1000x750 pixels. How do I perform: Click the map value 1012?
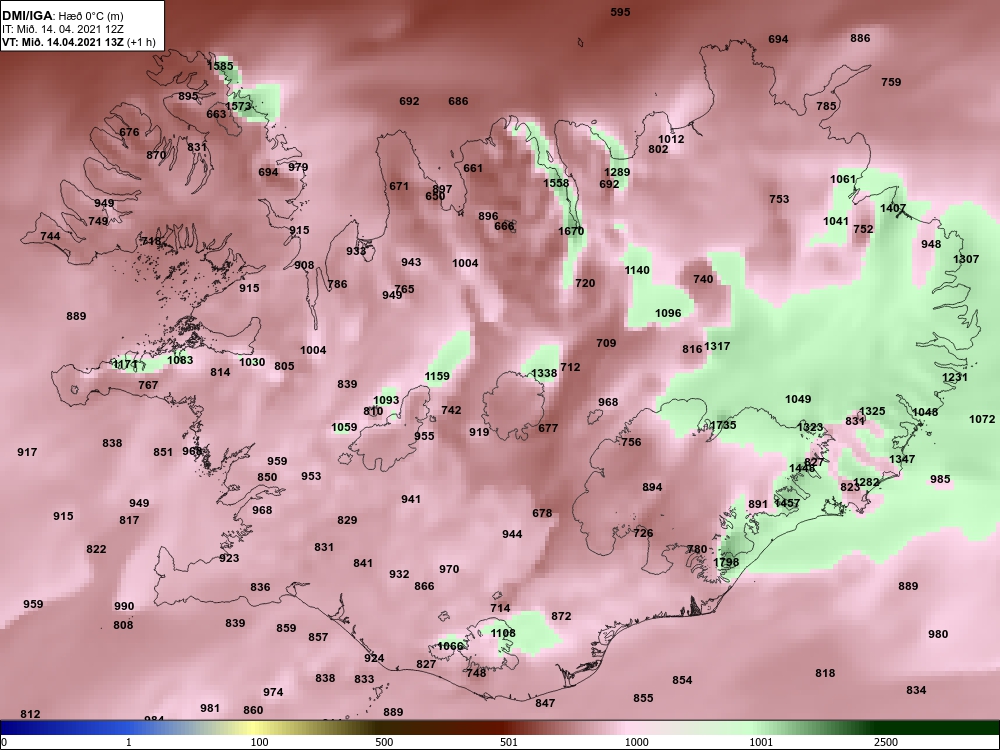[x=671, y=139]
